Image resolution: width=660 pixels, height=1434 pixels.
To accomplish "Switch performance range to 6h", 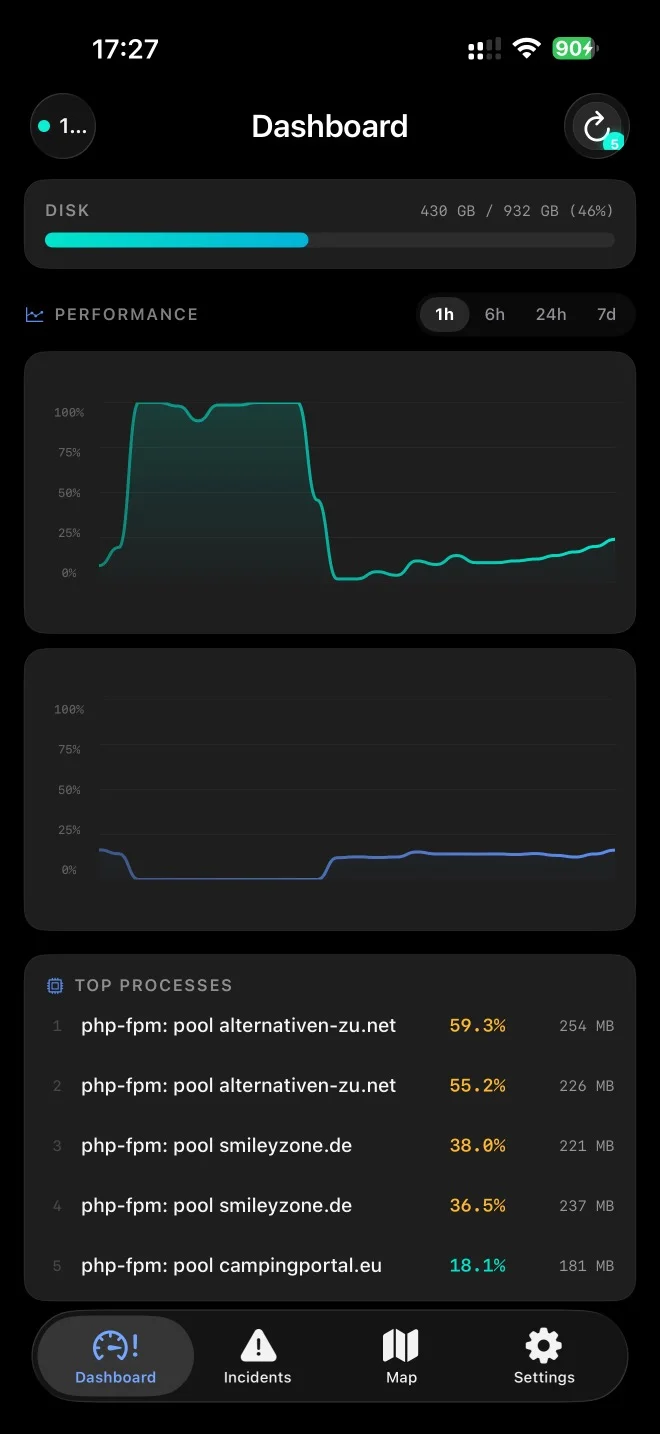I will [494, 314].
